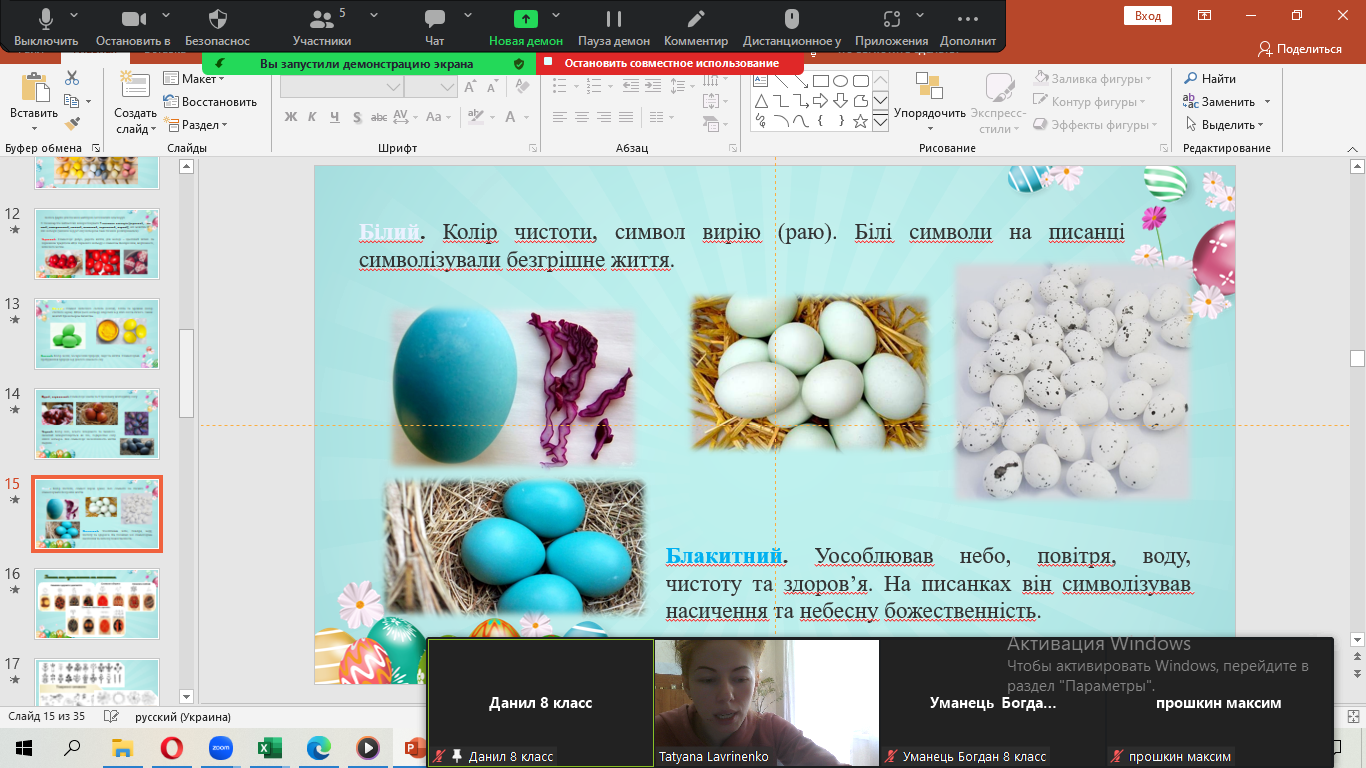Select the triangle shape in gallery

pos(761,101)
